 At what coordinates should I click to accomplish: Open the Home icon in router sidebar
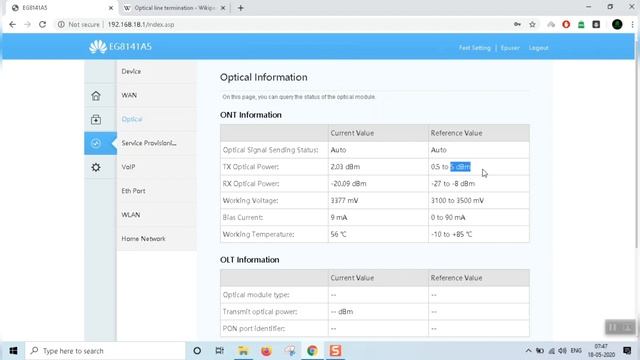(x=96, y=96)
